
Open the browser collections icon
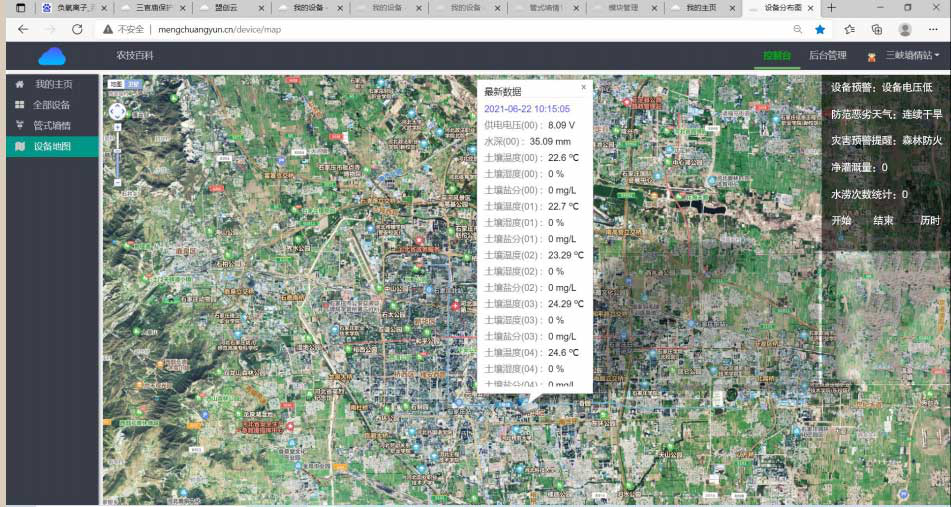click(x=876, y=30)
